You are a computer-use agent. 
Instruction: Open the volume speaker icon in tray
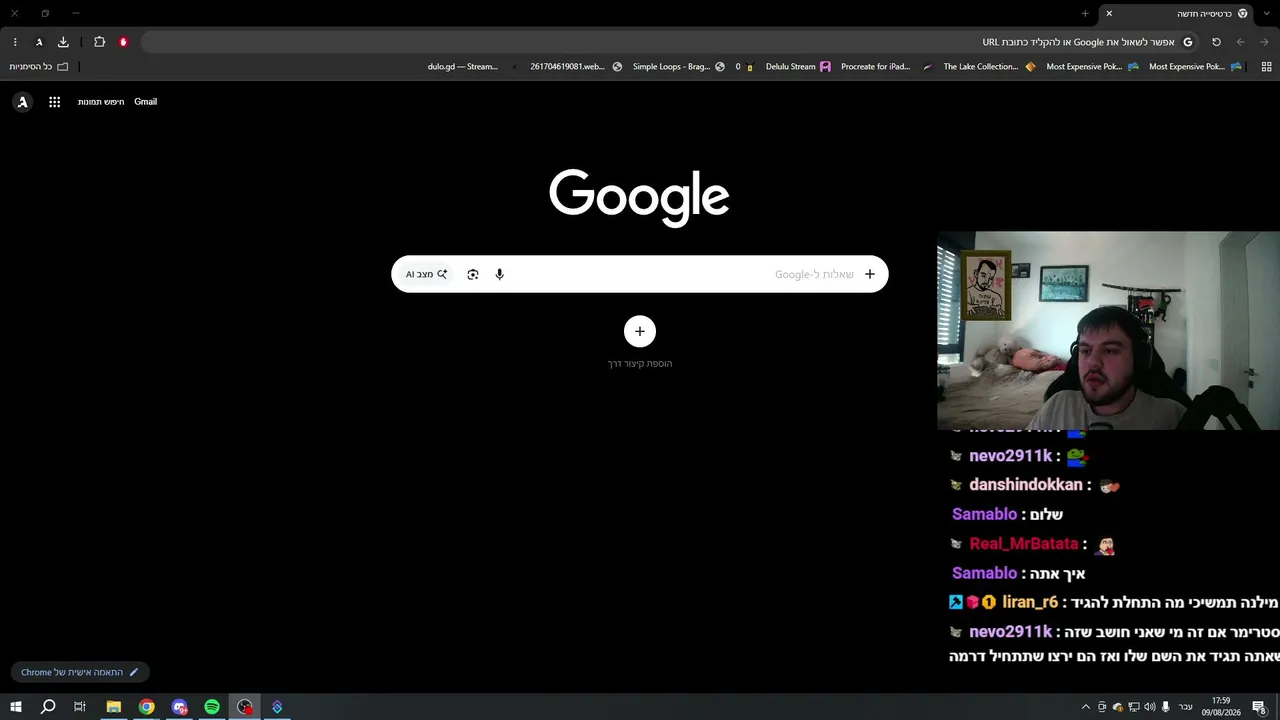point(1149,707)
